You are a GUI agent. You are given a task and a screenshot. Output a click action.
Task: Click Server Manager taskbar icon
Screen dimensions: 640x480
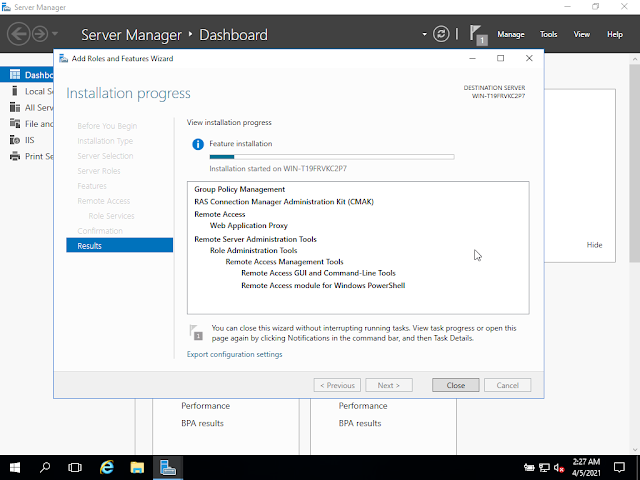click(168, 468)
